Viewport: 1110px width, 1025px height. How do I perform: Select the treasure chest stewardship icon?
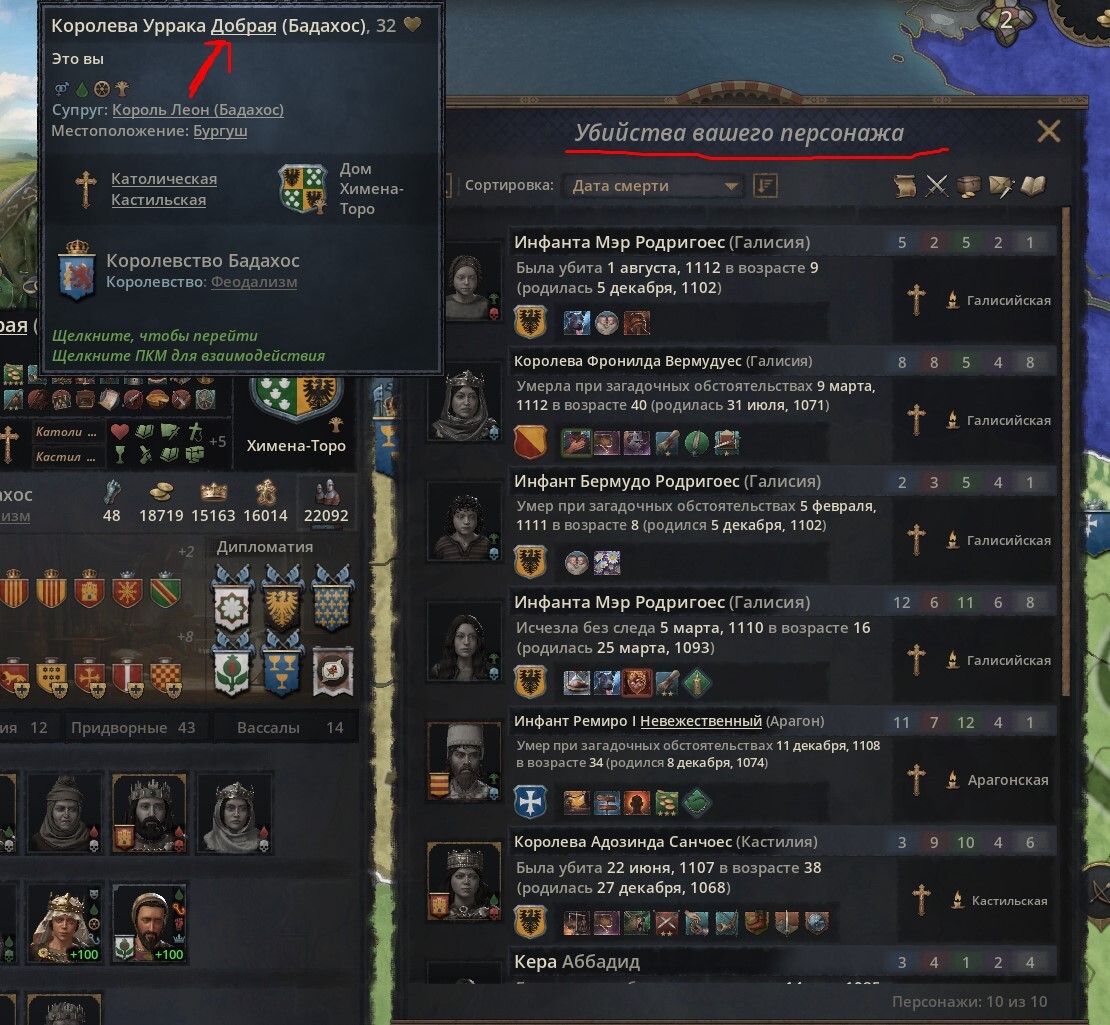[x=968, y=186]
